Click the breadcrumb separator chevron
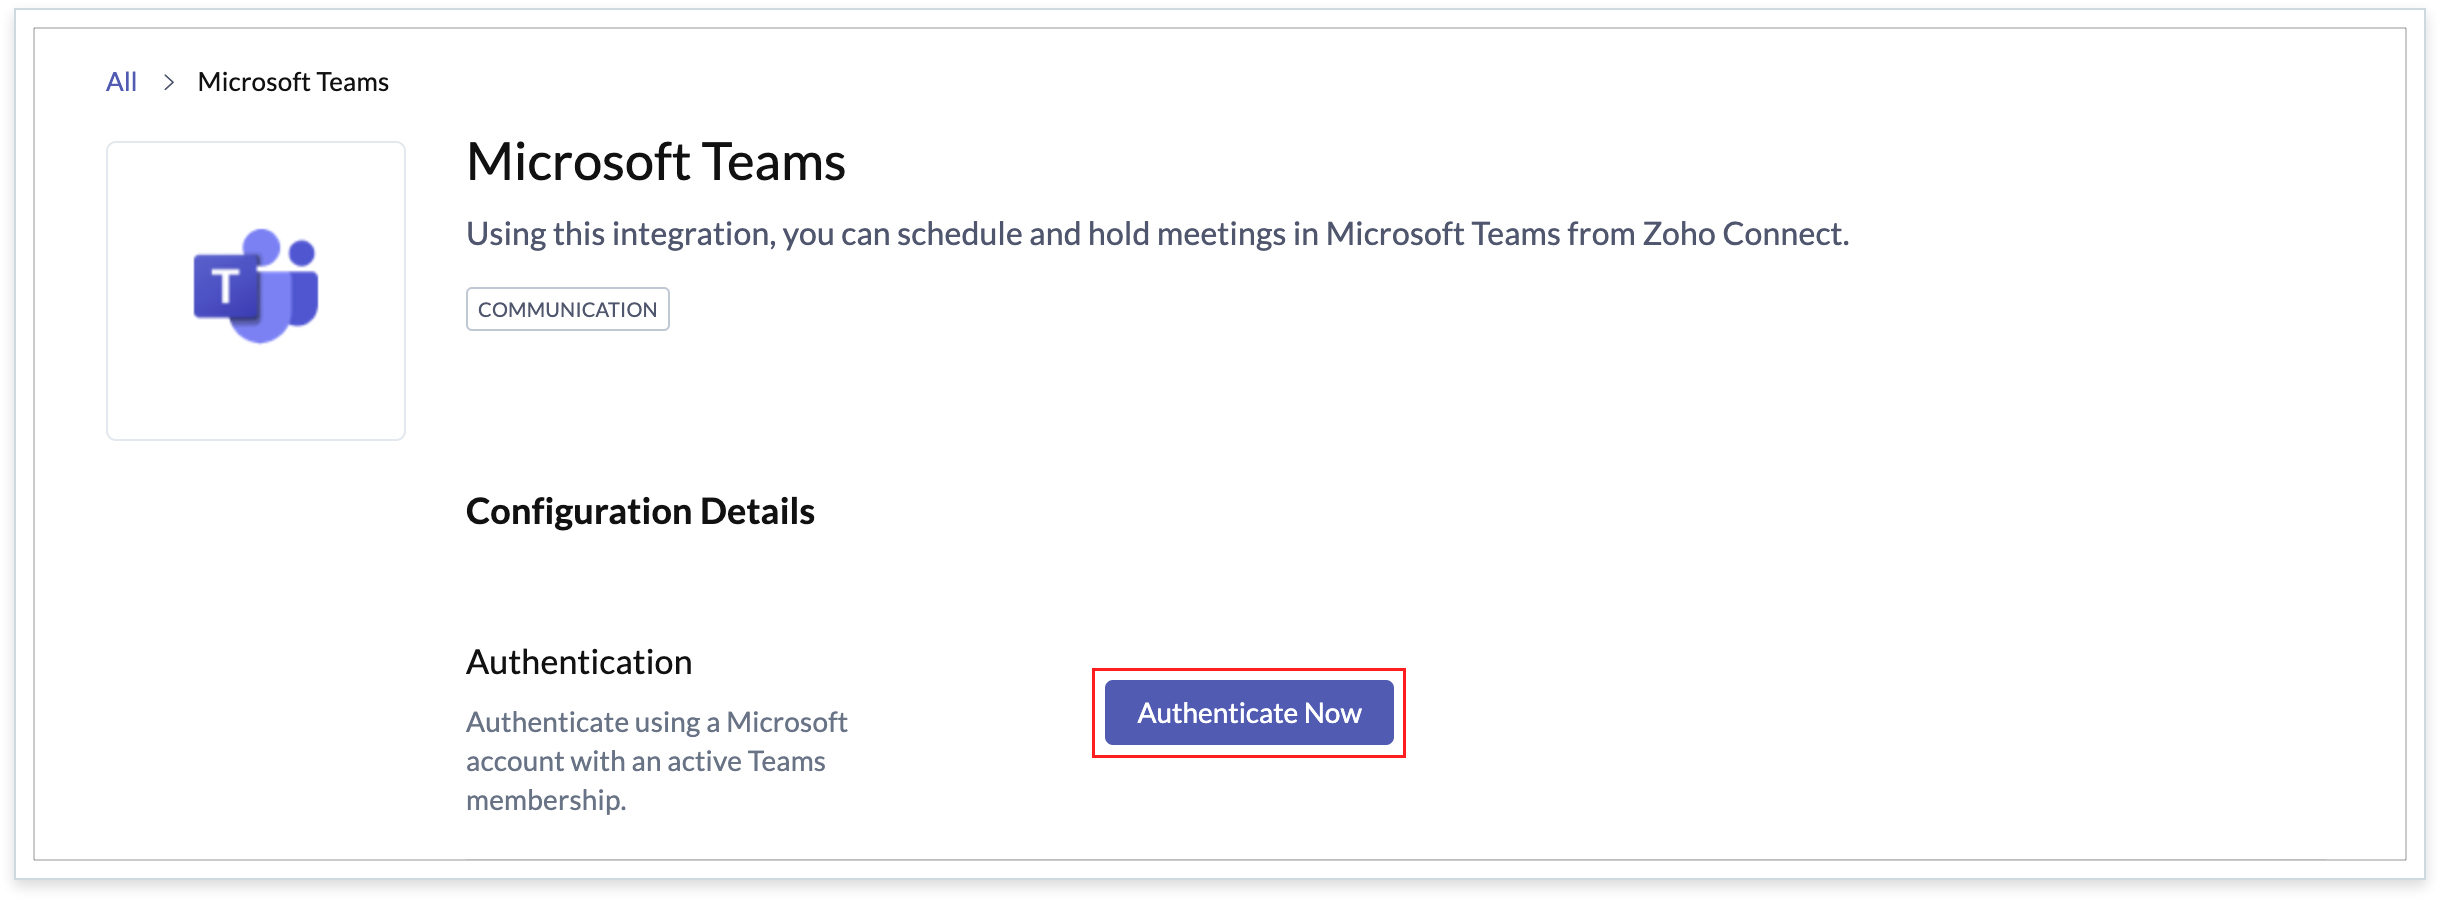 [x=169, y=82]
